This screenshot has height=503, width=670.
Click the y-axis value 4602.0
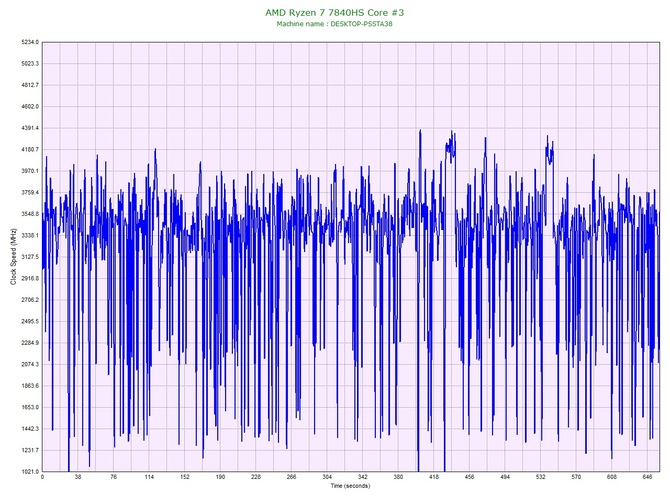(30, 106)
